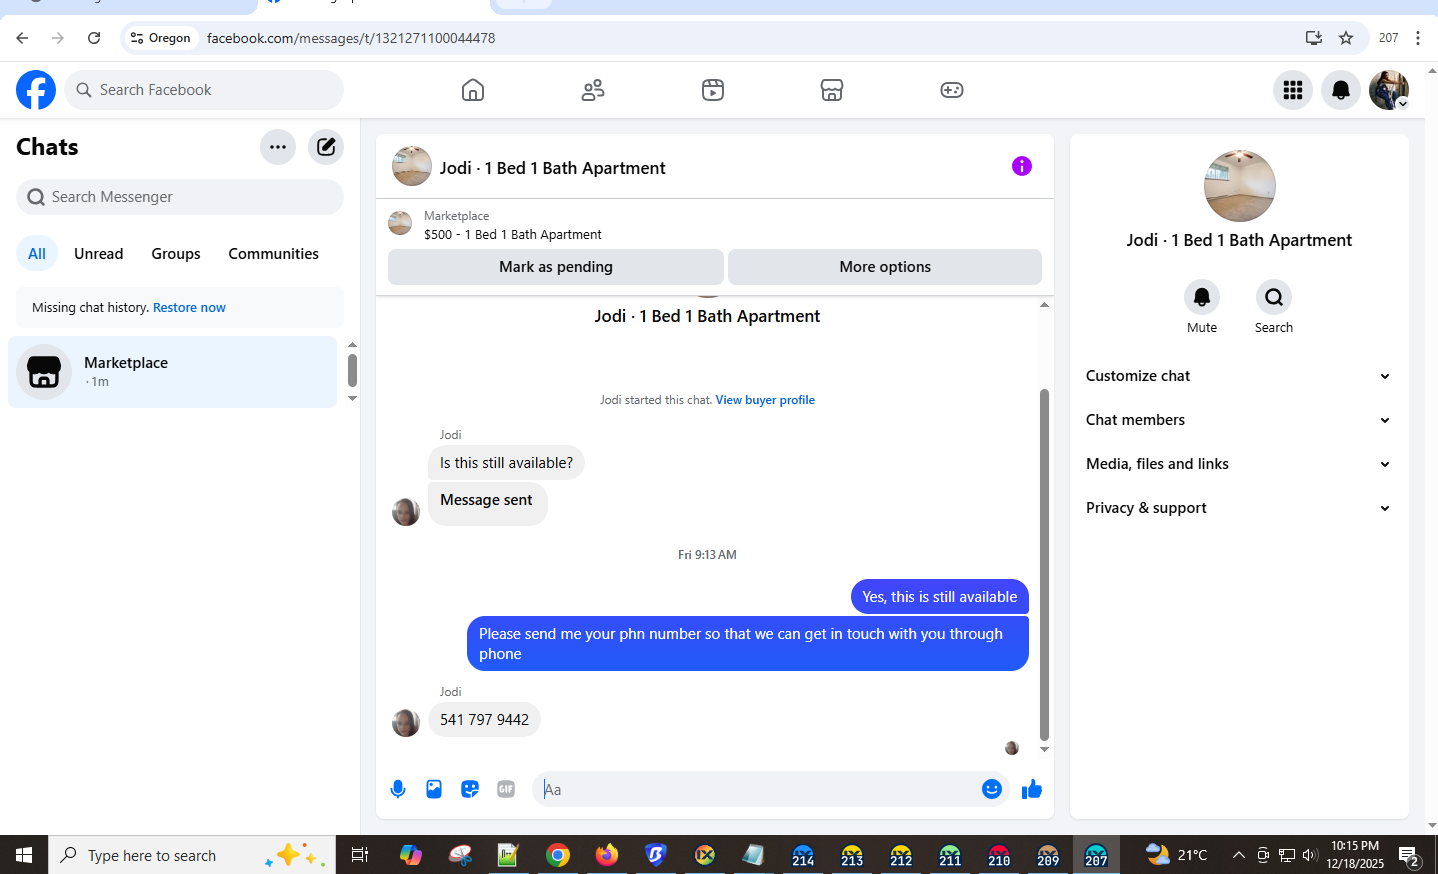Open conversation information purple icon
1438x874 pixels.
[1021, 166]
